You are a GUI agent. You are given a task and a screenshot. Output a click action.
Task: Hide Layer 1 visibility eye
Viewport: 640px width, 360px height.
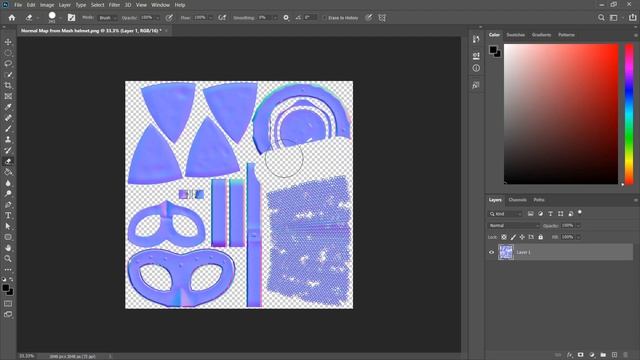491,252
